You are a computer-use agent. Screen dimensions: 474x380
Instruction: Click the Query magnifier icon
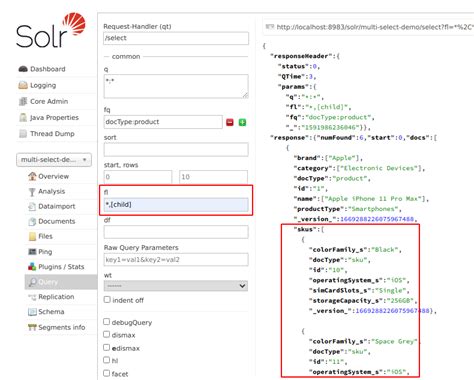[x=32, y=282]
